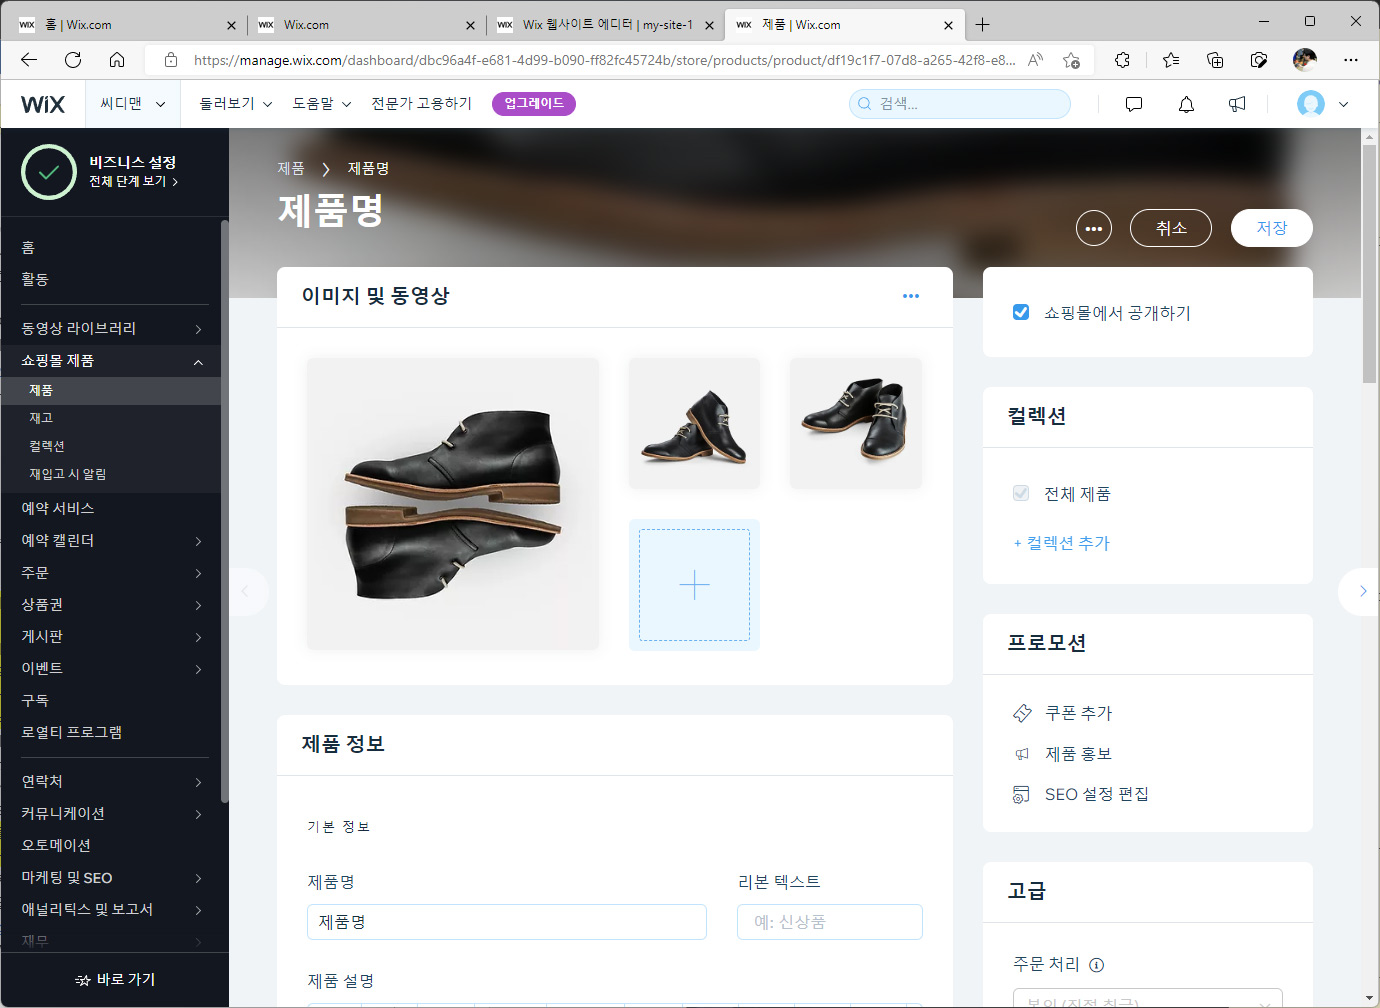Click the Wix logo
This screenshot has width=1380, height=1008.
43,104
